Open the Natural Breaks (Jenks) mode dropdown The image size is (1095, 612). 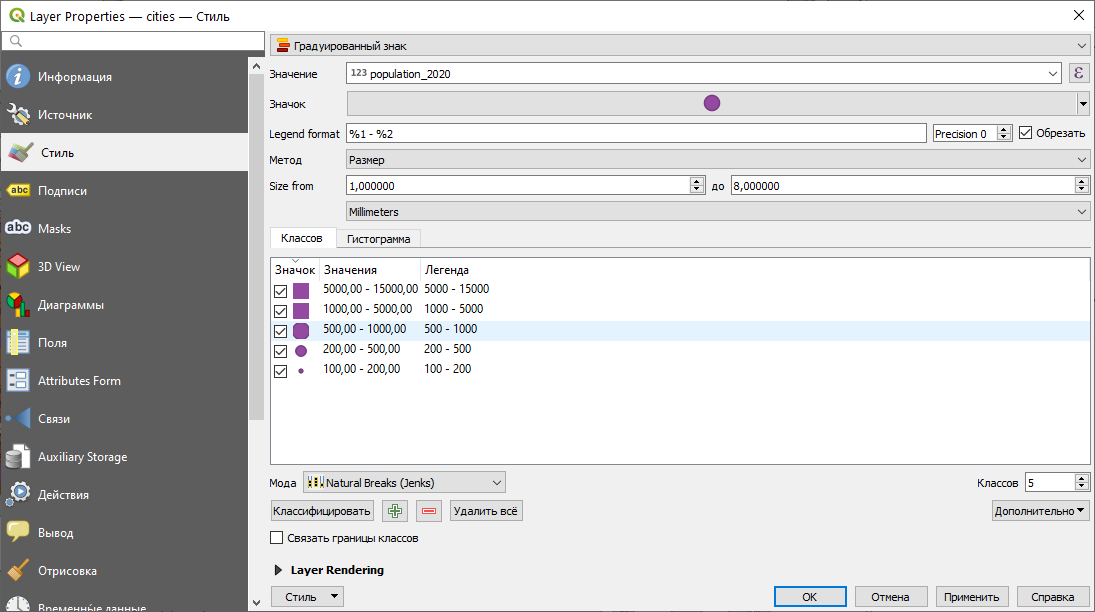404,483
